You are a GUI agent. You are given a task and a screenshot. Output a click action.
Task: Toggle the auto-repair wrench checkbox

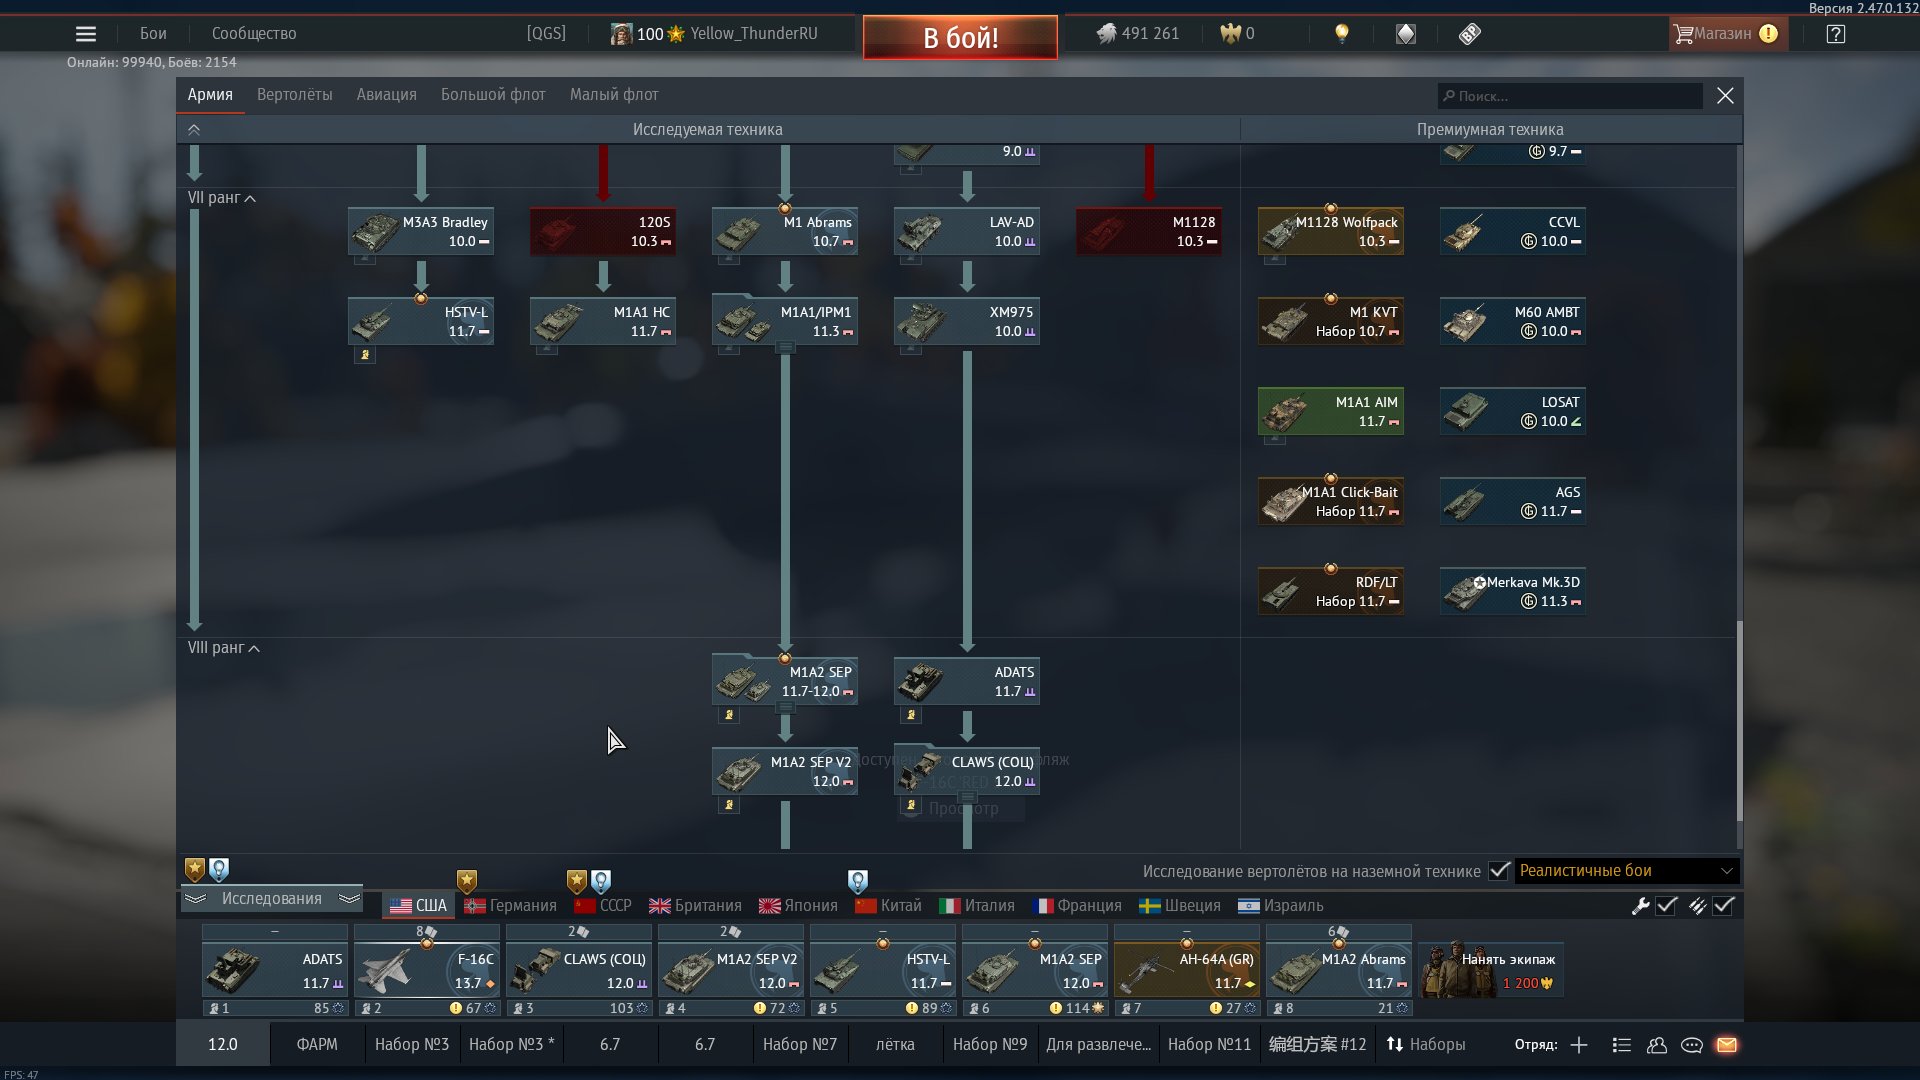tap(1666, 906)
